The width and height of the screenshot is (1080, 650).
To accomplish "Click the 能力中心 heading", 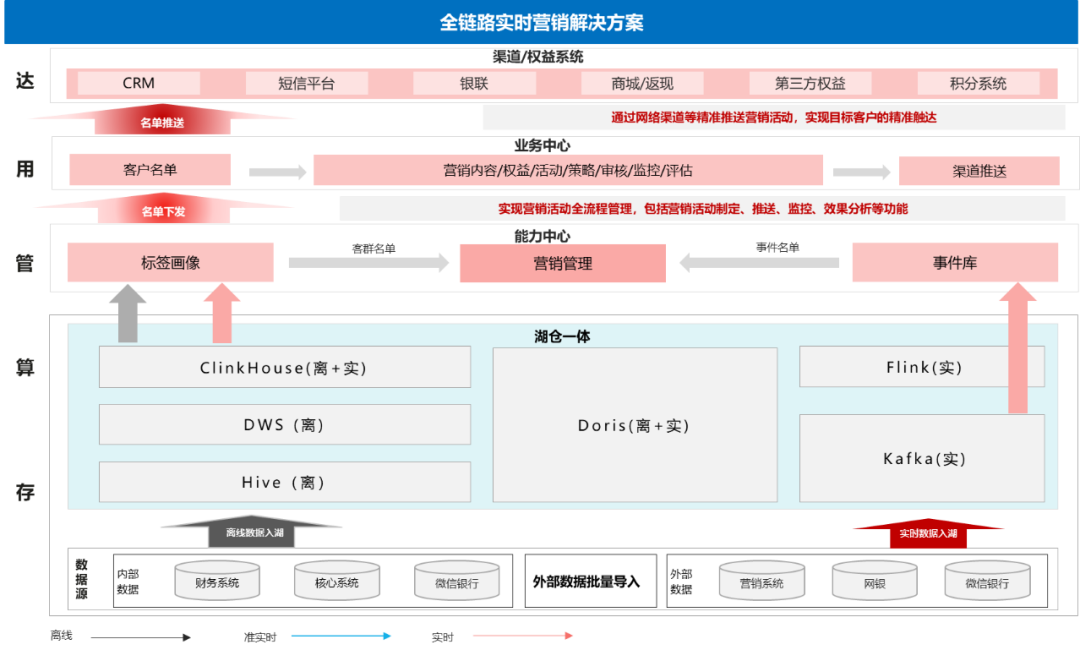I will 542,235.
